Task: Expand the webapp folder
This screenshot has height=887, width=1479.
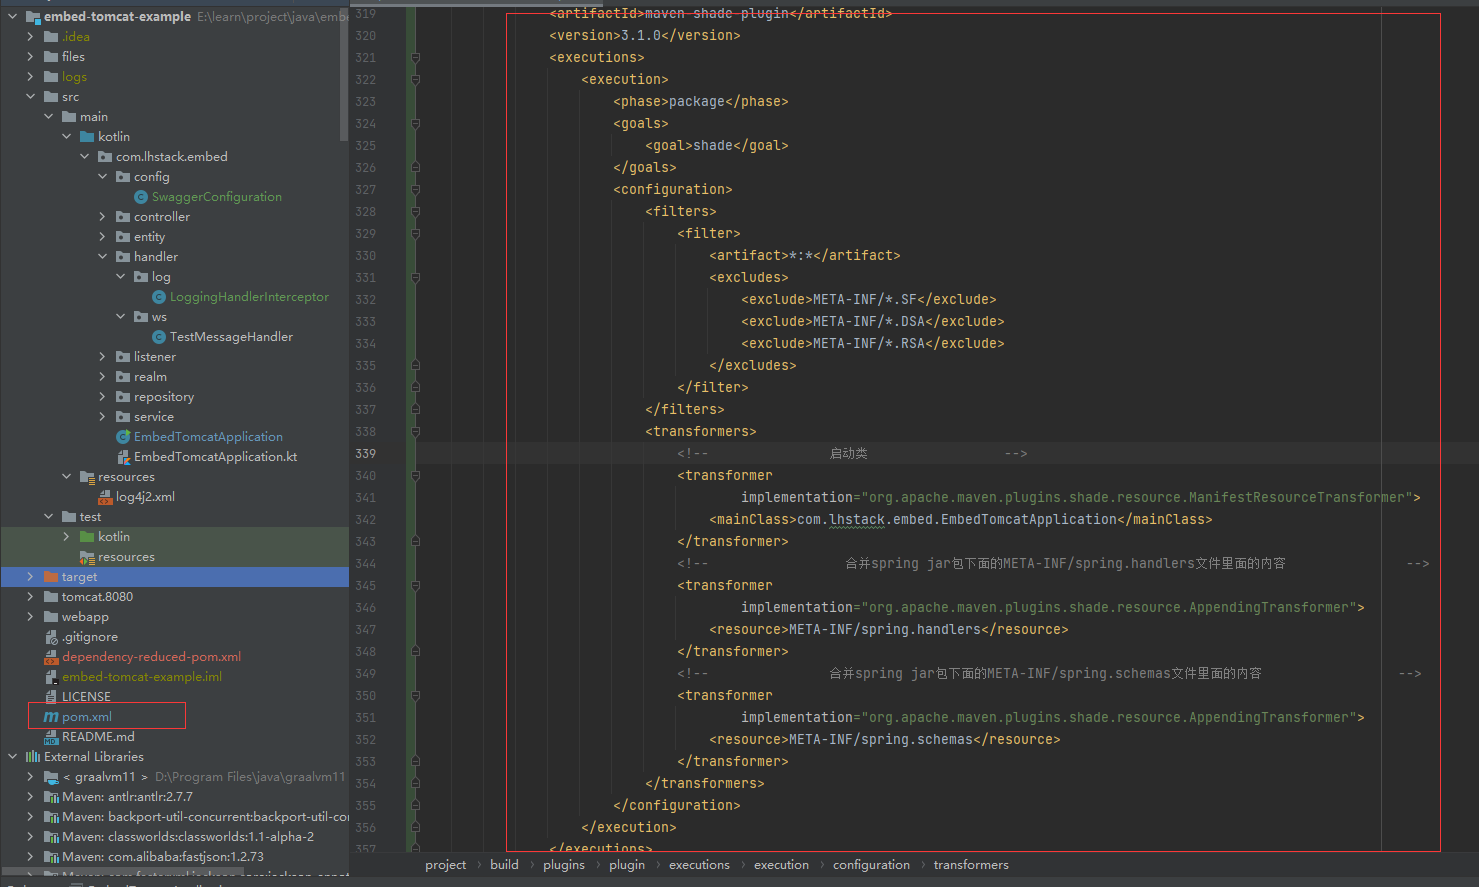Action: 30,617
